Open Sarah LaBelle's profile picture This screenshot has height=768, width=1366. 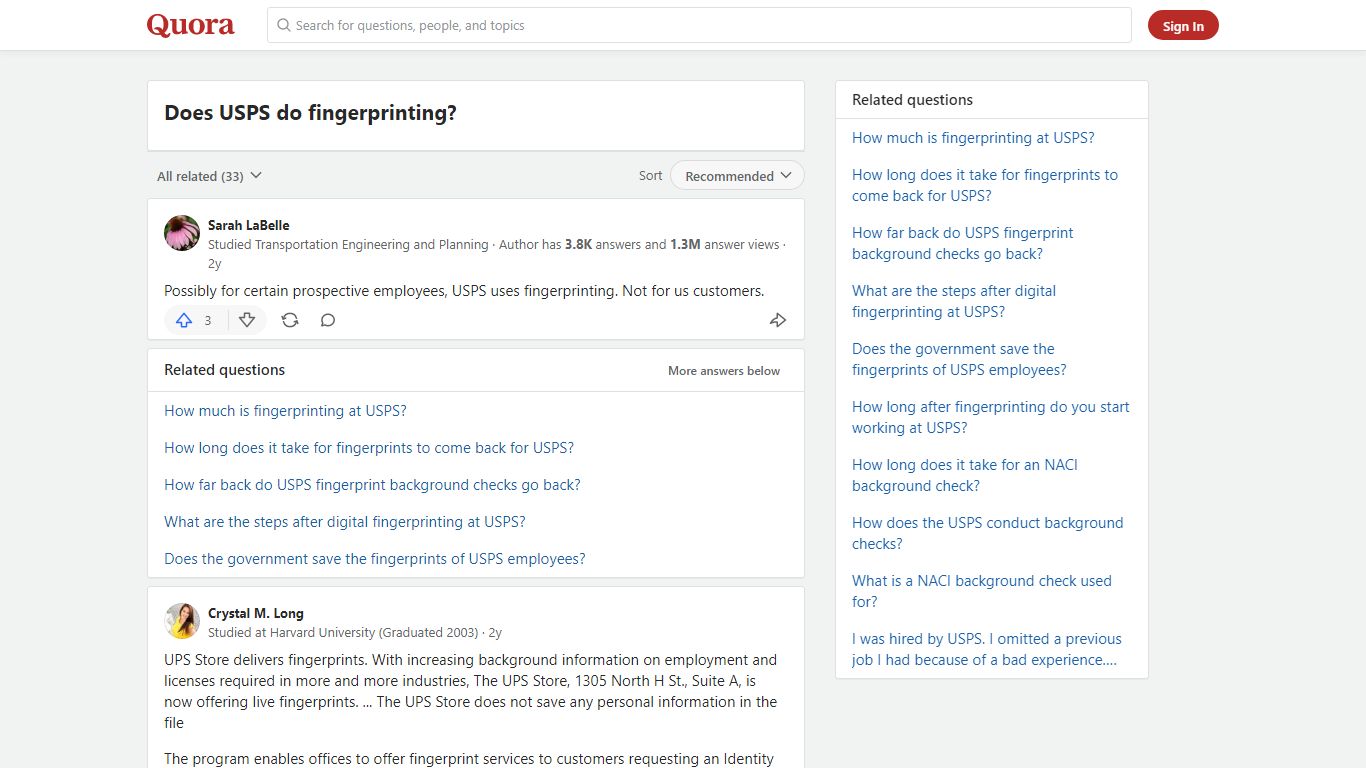point(182,233)
